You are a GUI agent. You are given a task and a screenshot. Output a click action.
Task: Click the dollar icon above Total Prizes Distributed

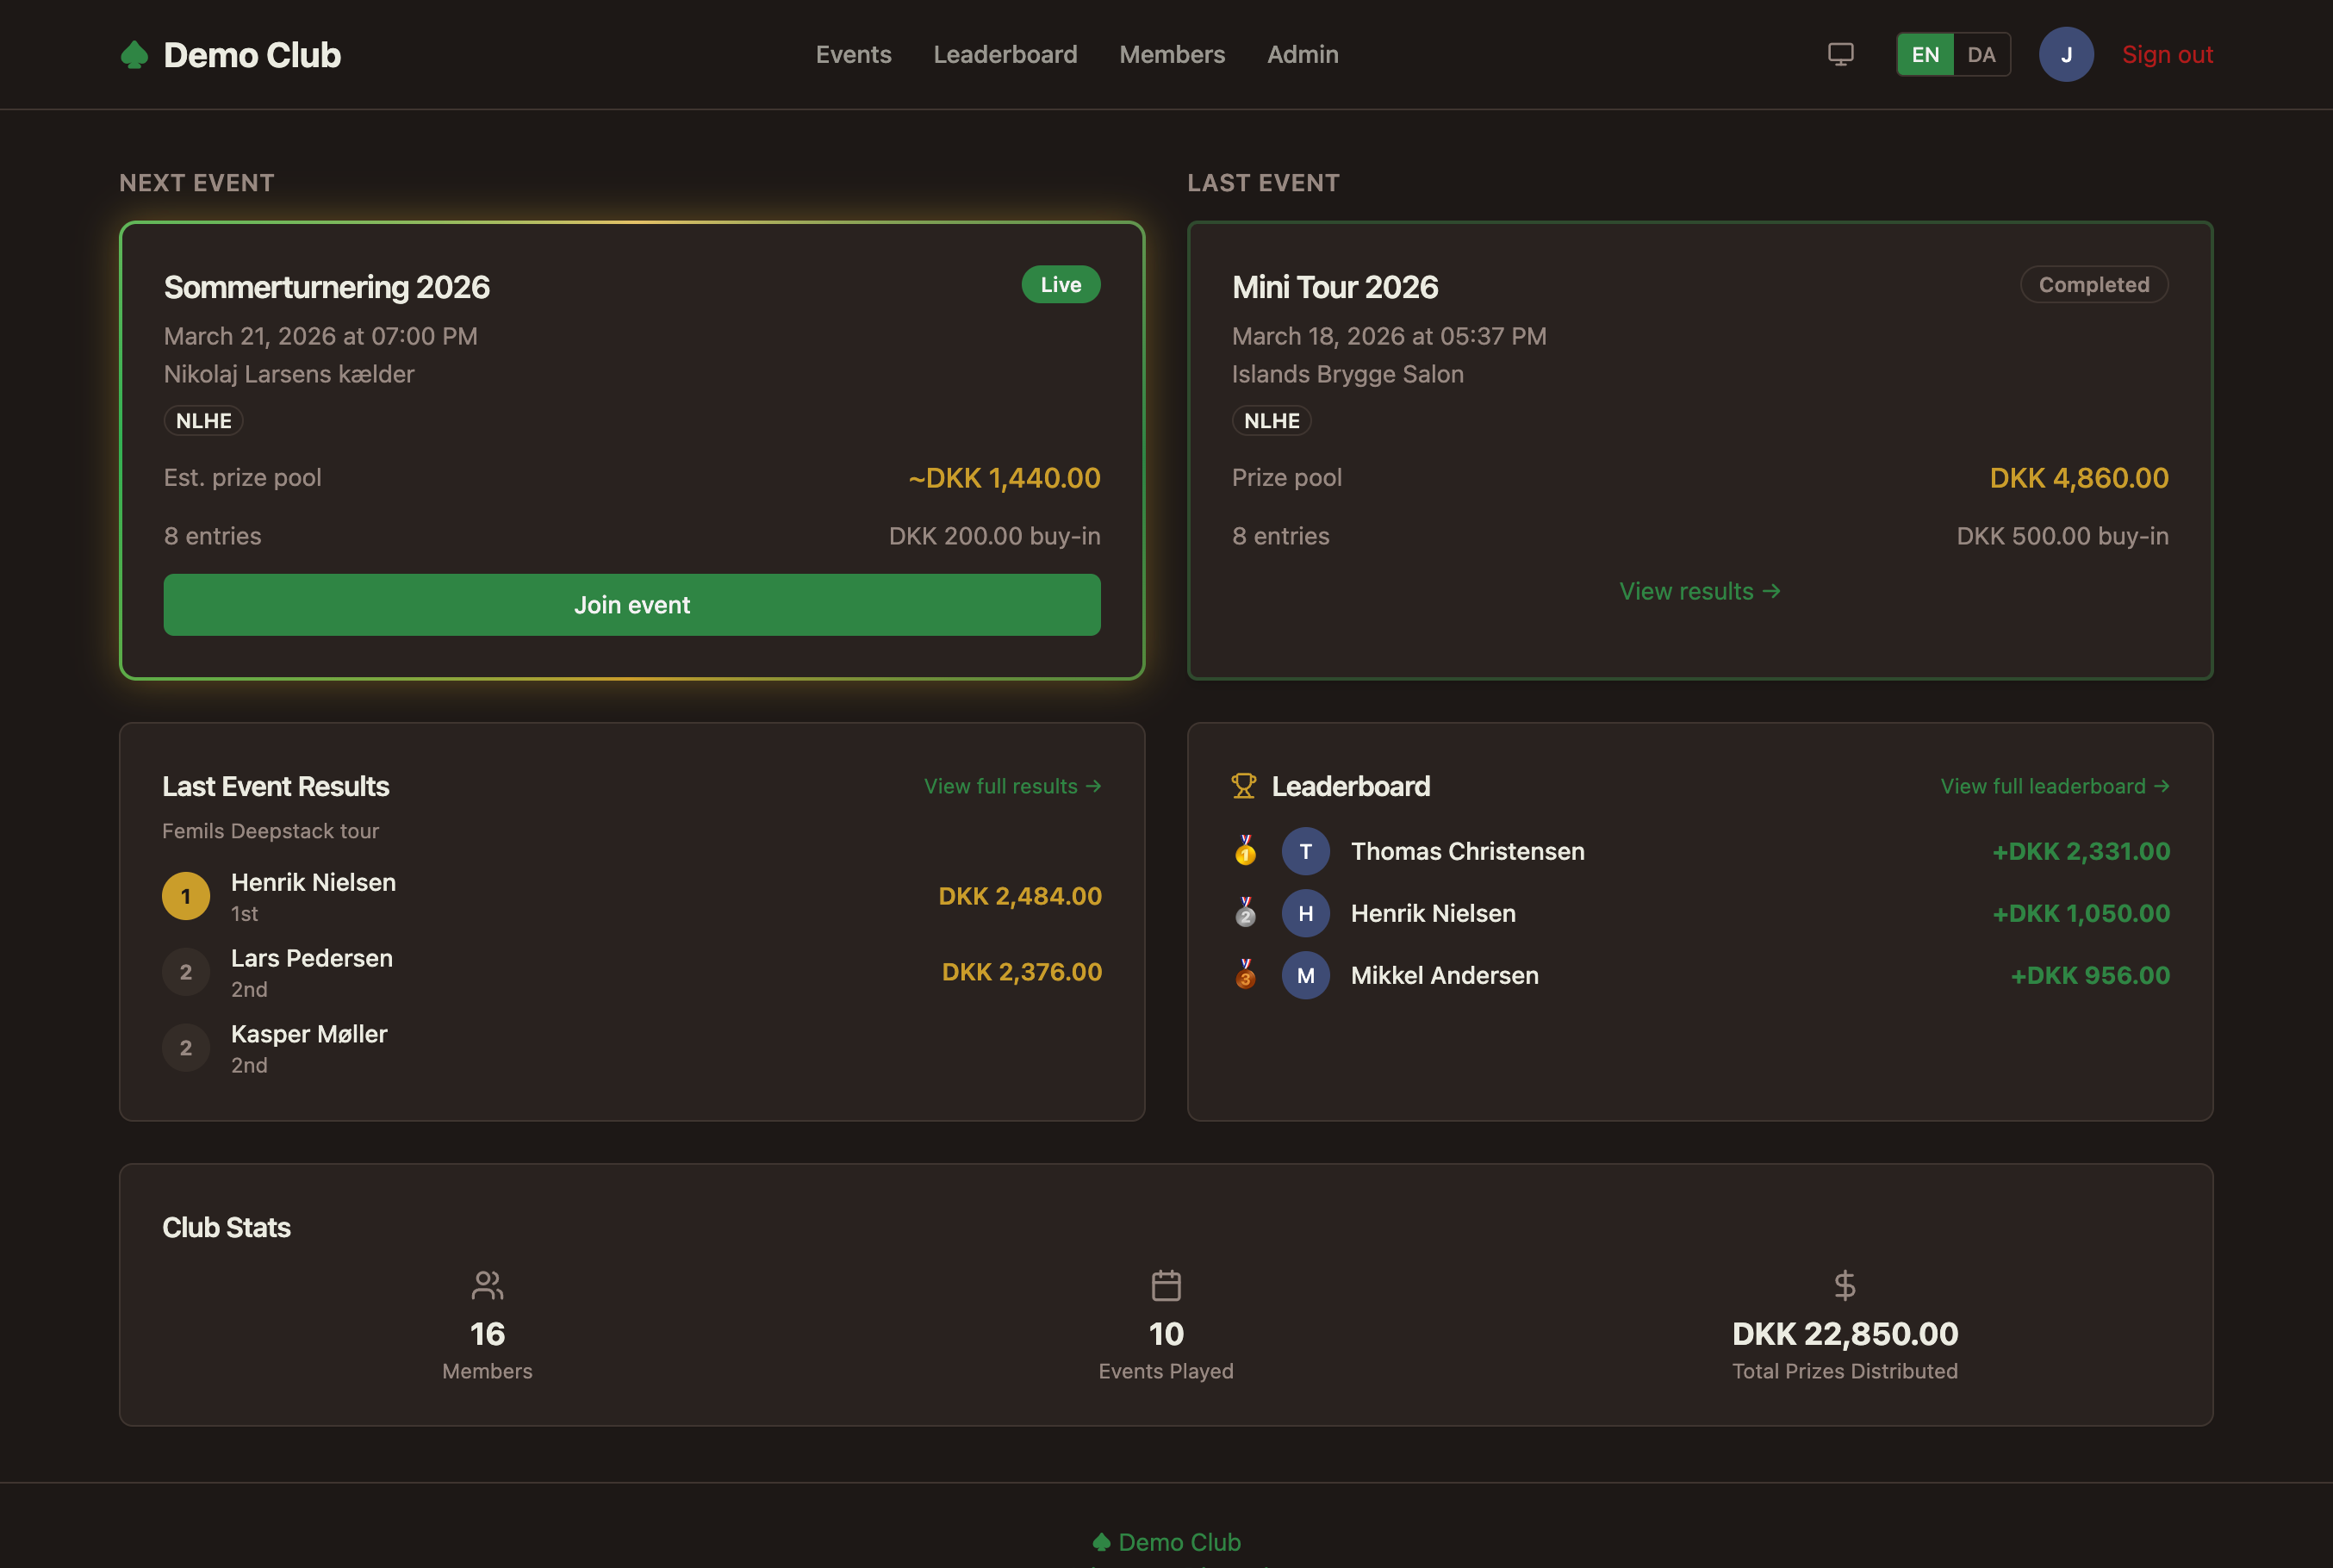(x=1843, y=1286)
